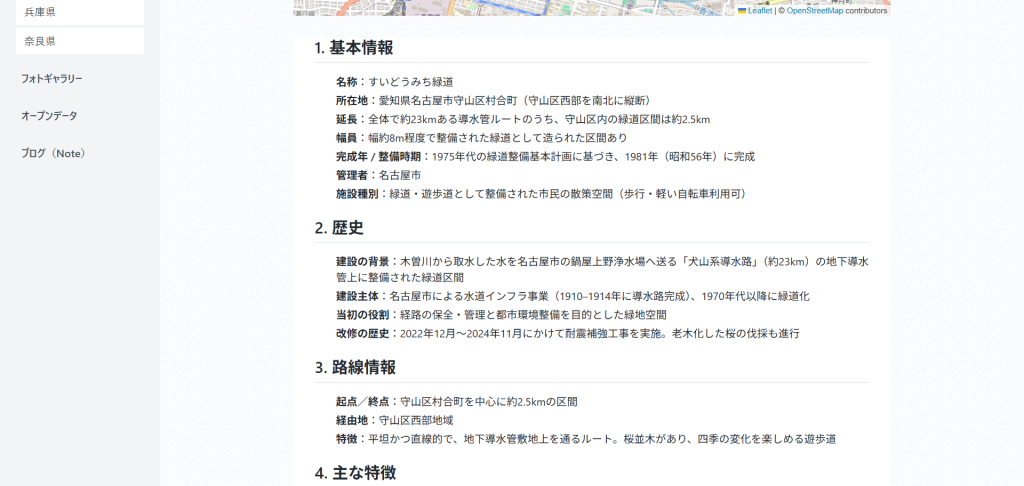Open the Leaflet attribution link
Viewport: 1024px width, 486px height.
pyautogui.click(x=759, y=11)
